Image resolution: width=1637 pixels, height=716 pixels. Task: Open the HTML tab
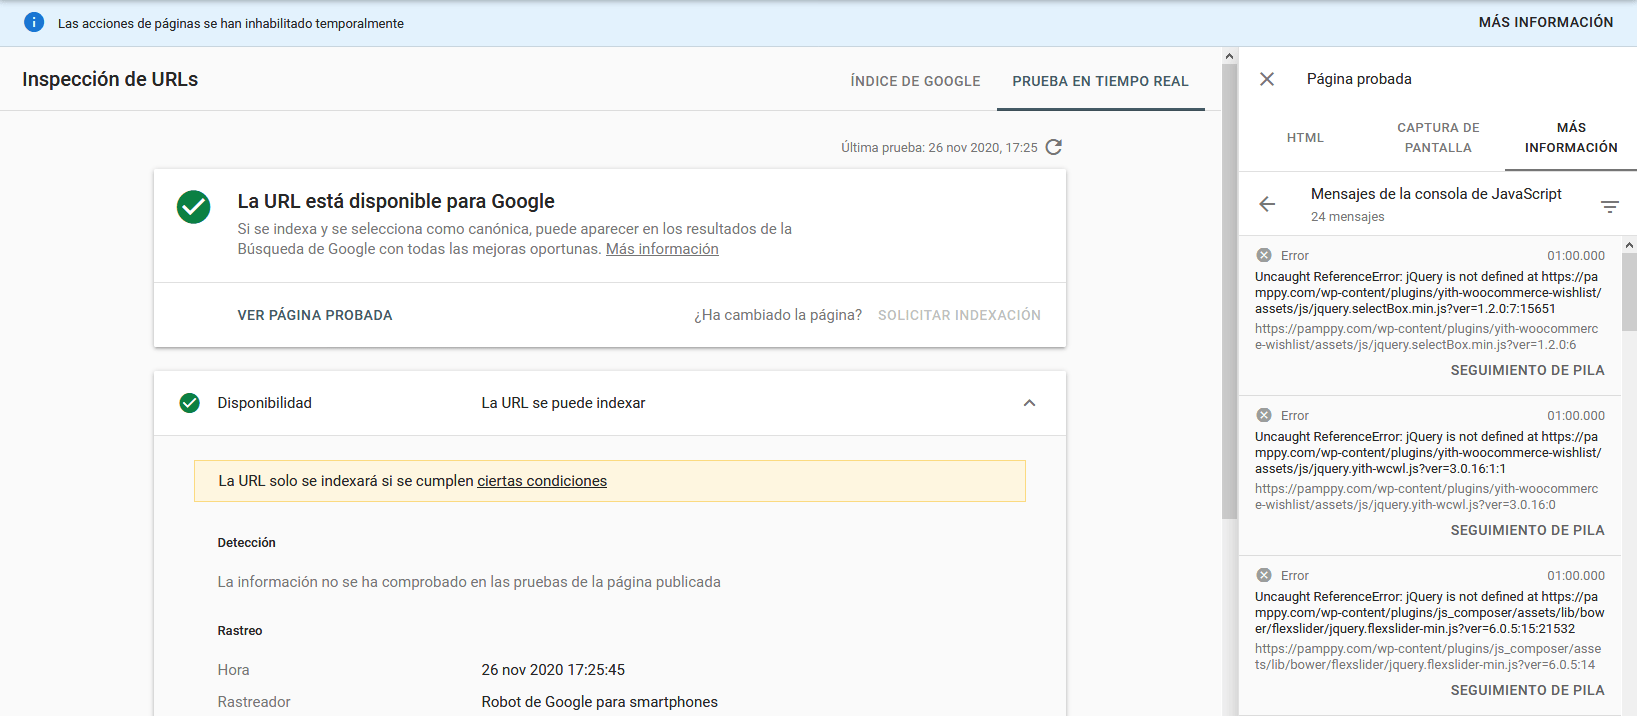click(1305, 138)
